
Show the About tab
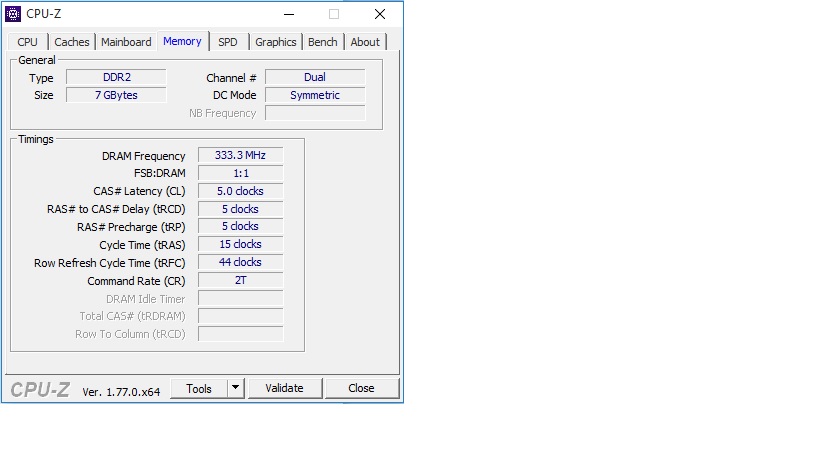tap(365, 42)
